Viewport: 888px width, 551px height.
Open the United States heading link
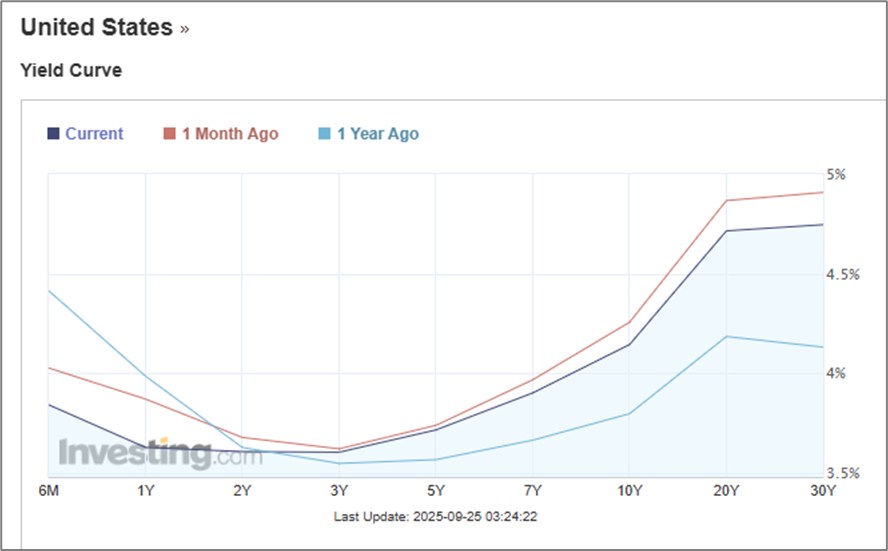(x=96, y=27)
